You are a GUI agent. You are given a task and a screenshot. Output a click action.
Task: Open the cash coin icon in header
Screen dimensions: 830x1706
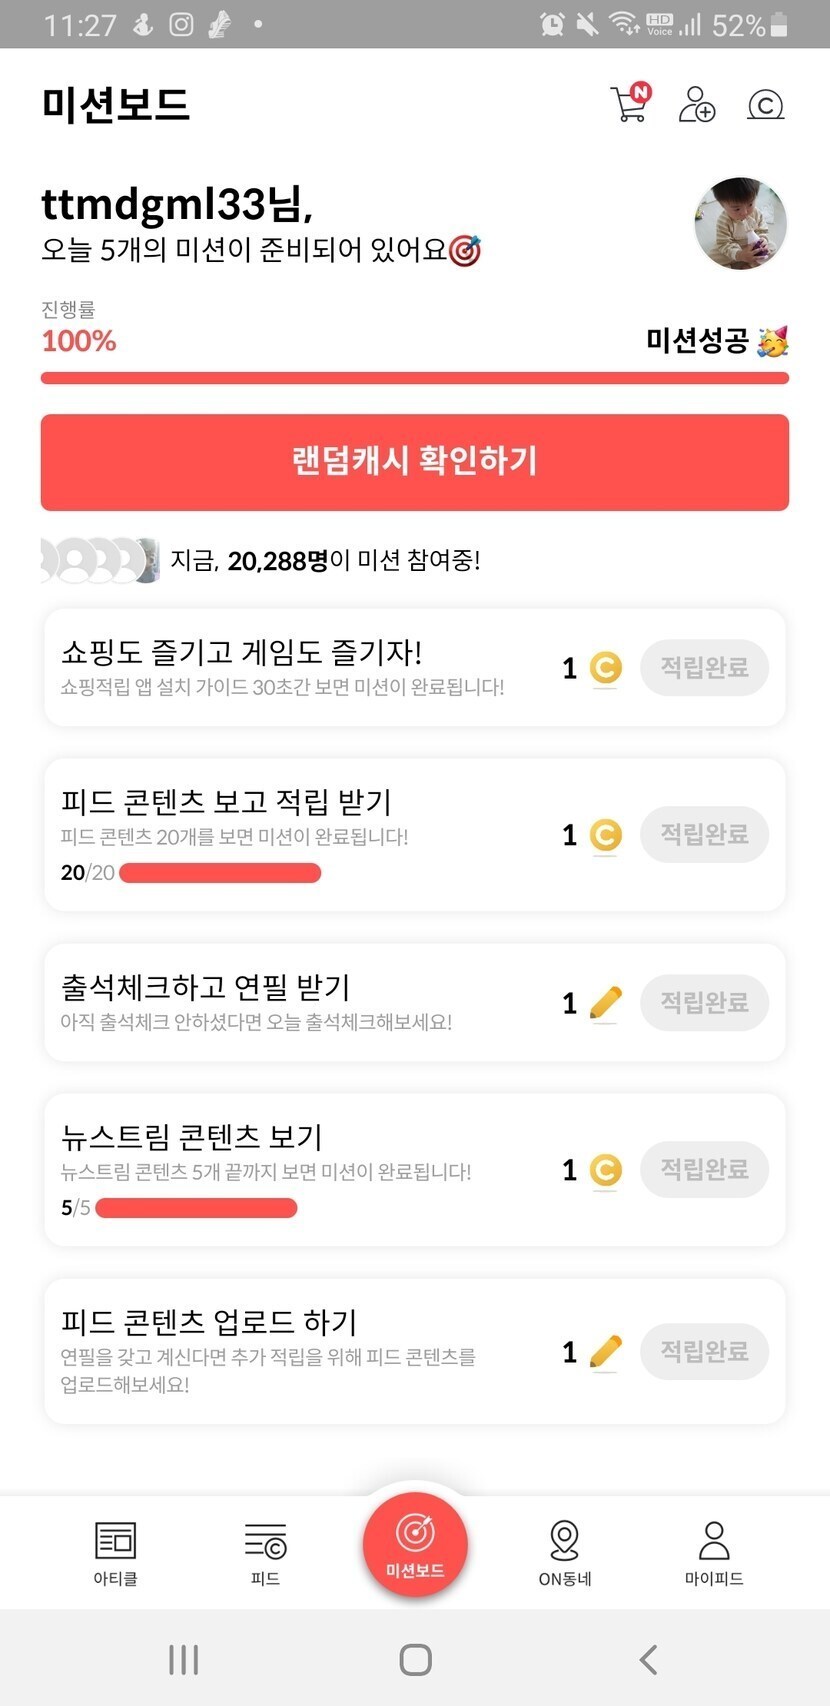pyautogui.click(x=765, y=104)
